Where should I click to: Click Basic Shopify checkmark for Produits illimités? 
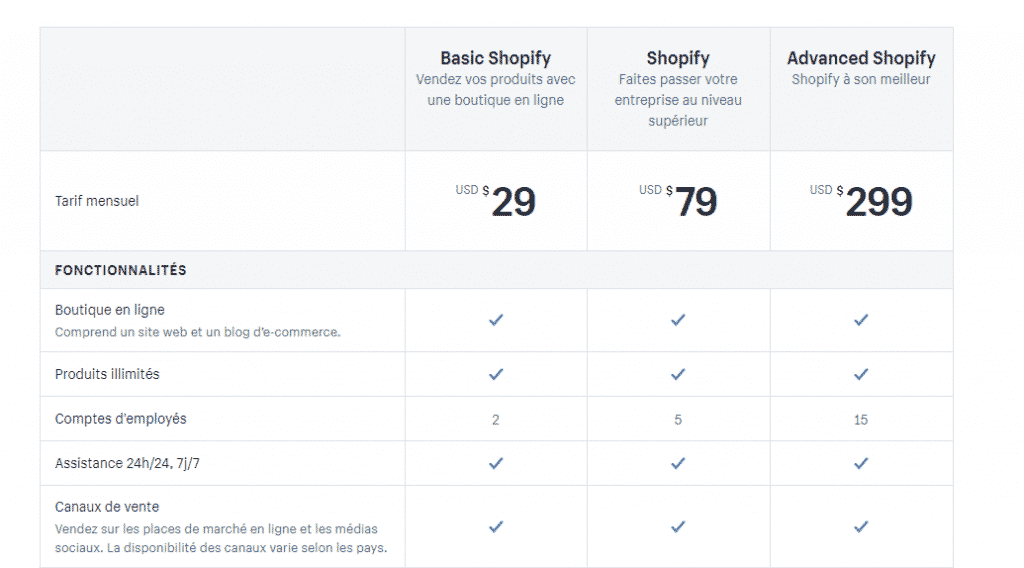(496, 374)
